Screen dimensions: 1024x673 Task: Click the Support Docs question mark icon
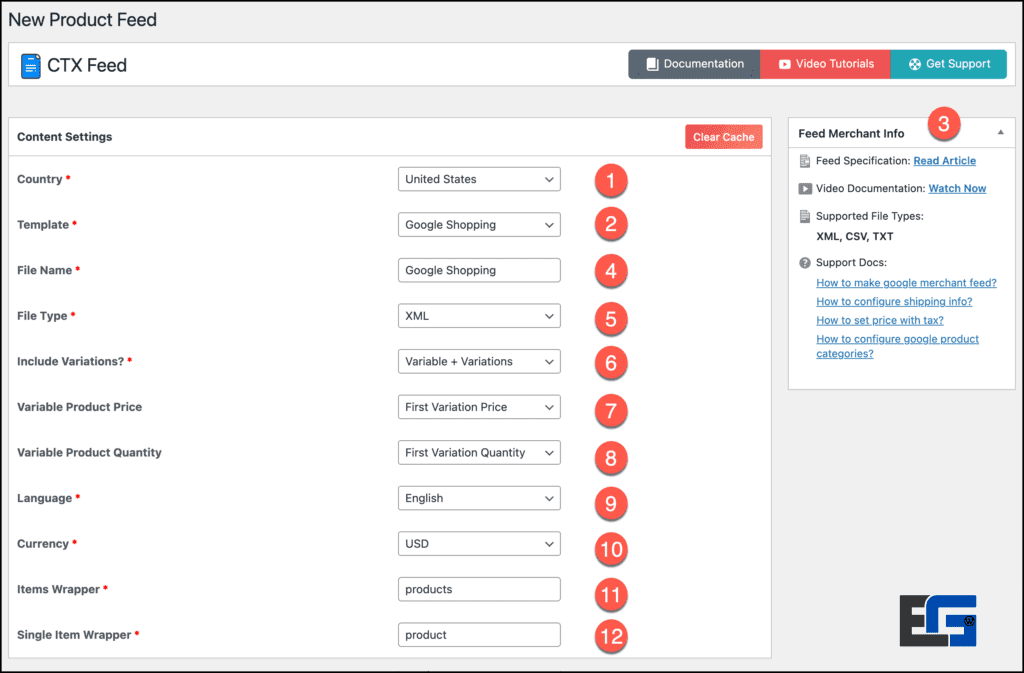point(805,263)
